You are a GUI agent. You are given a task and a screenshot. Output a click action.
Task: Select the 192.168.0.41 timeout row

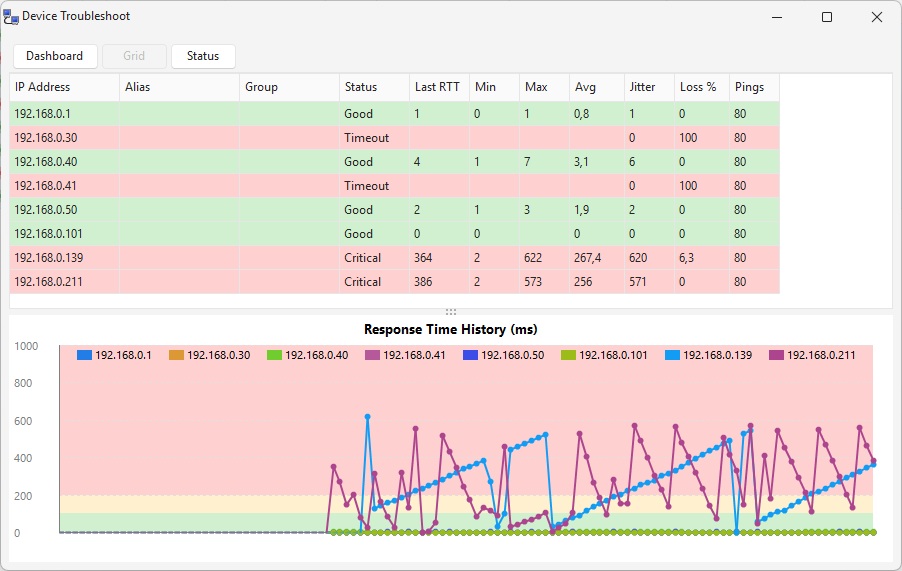click(x=59, y=186)
